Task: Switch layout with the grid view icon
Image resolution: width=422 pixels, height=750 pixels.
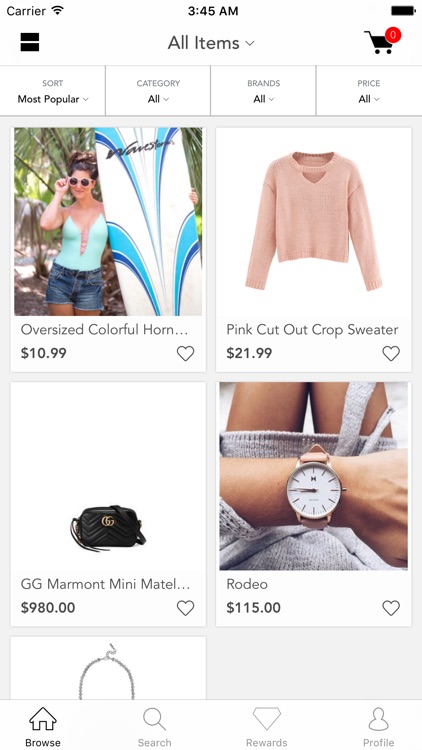Action: coord(30,42)
